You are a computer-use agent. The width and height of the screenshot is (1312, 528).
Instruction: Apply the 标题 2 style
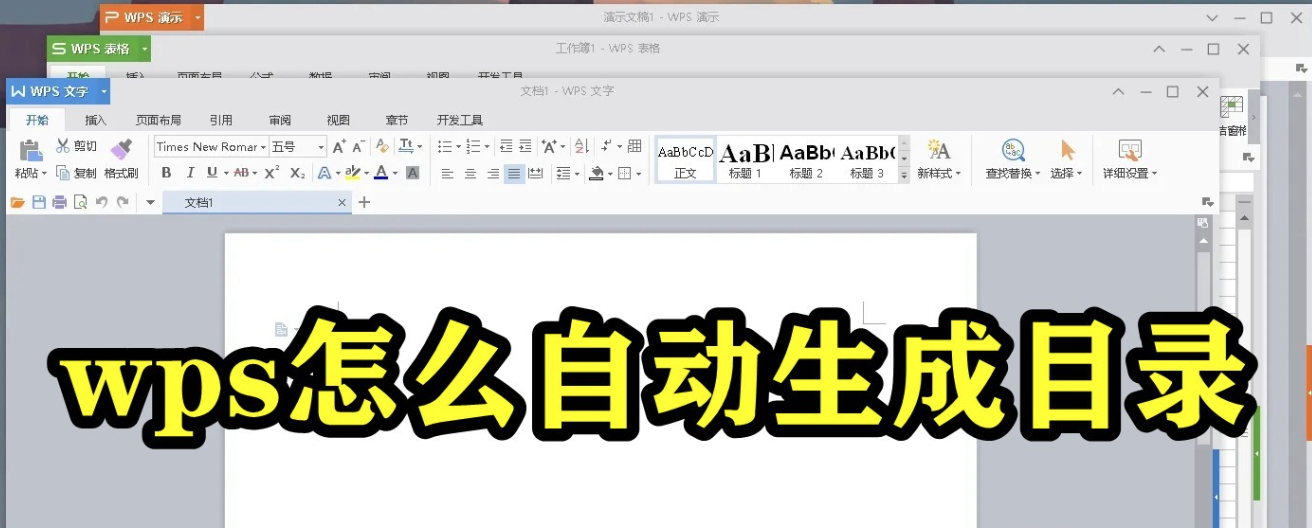806,160
